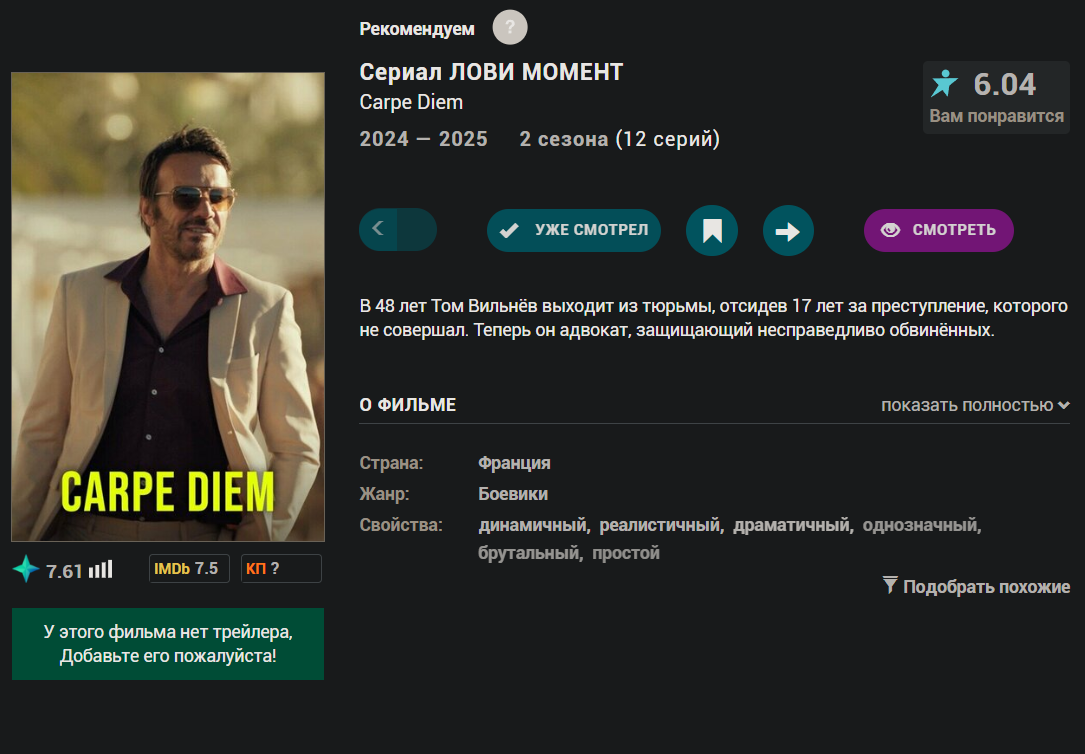Click the add trailer green banner

[x=168, y=644]
